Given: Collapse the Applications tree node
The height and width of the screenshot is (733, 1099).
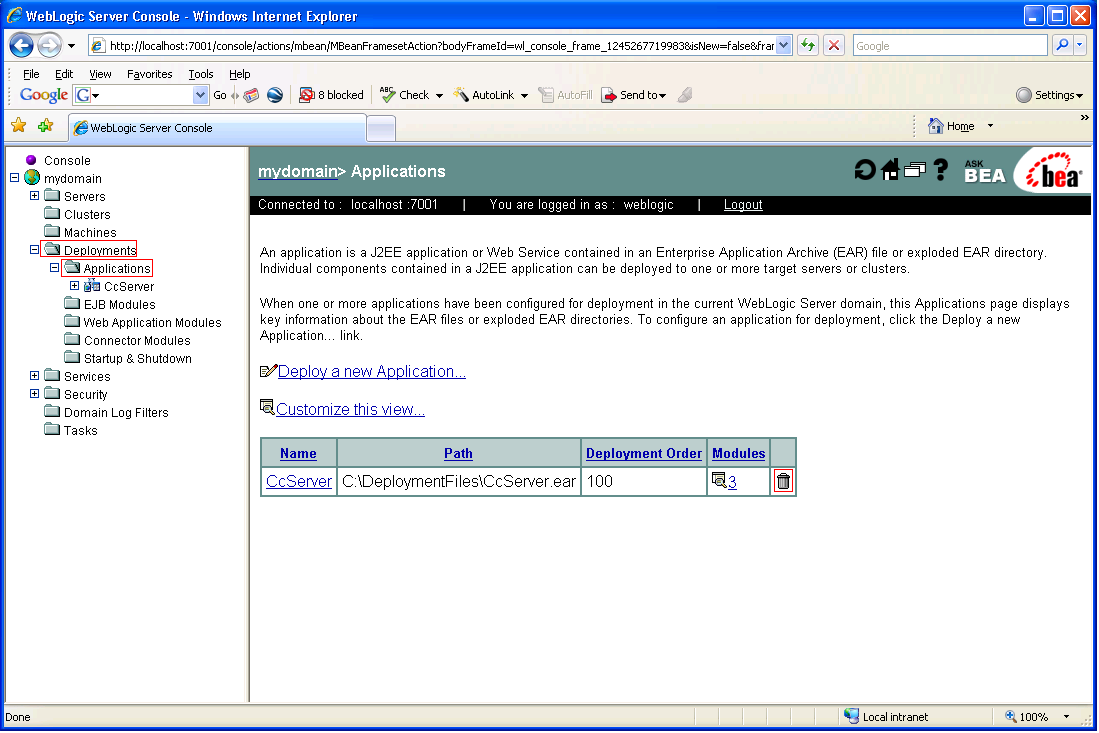Looking at the screenshot, I should [x=54, y=268].
